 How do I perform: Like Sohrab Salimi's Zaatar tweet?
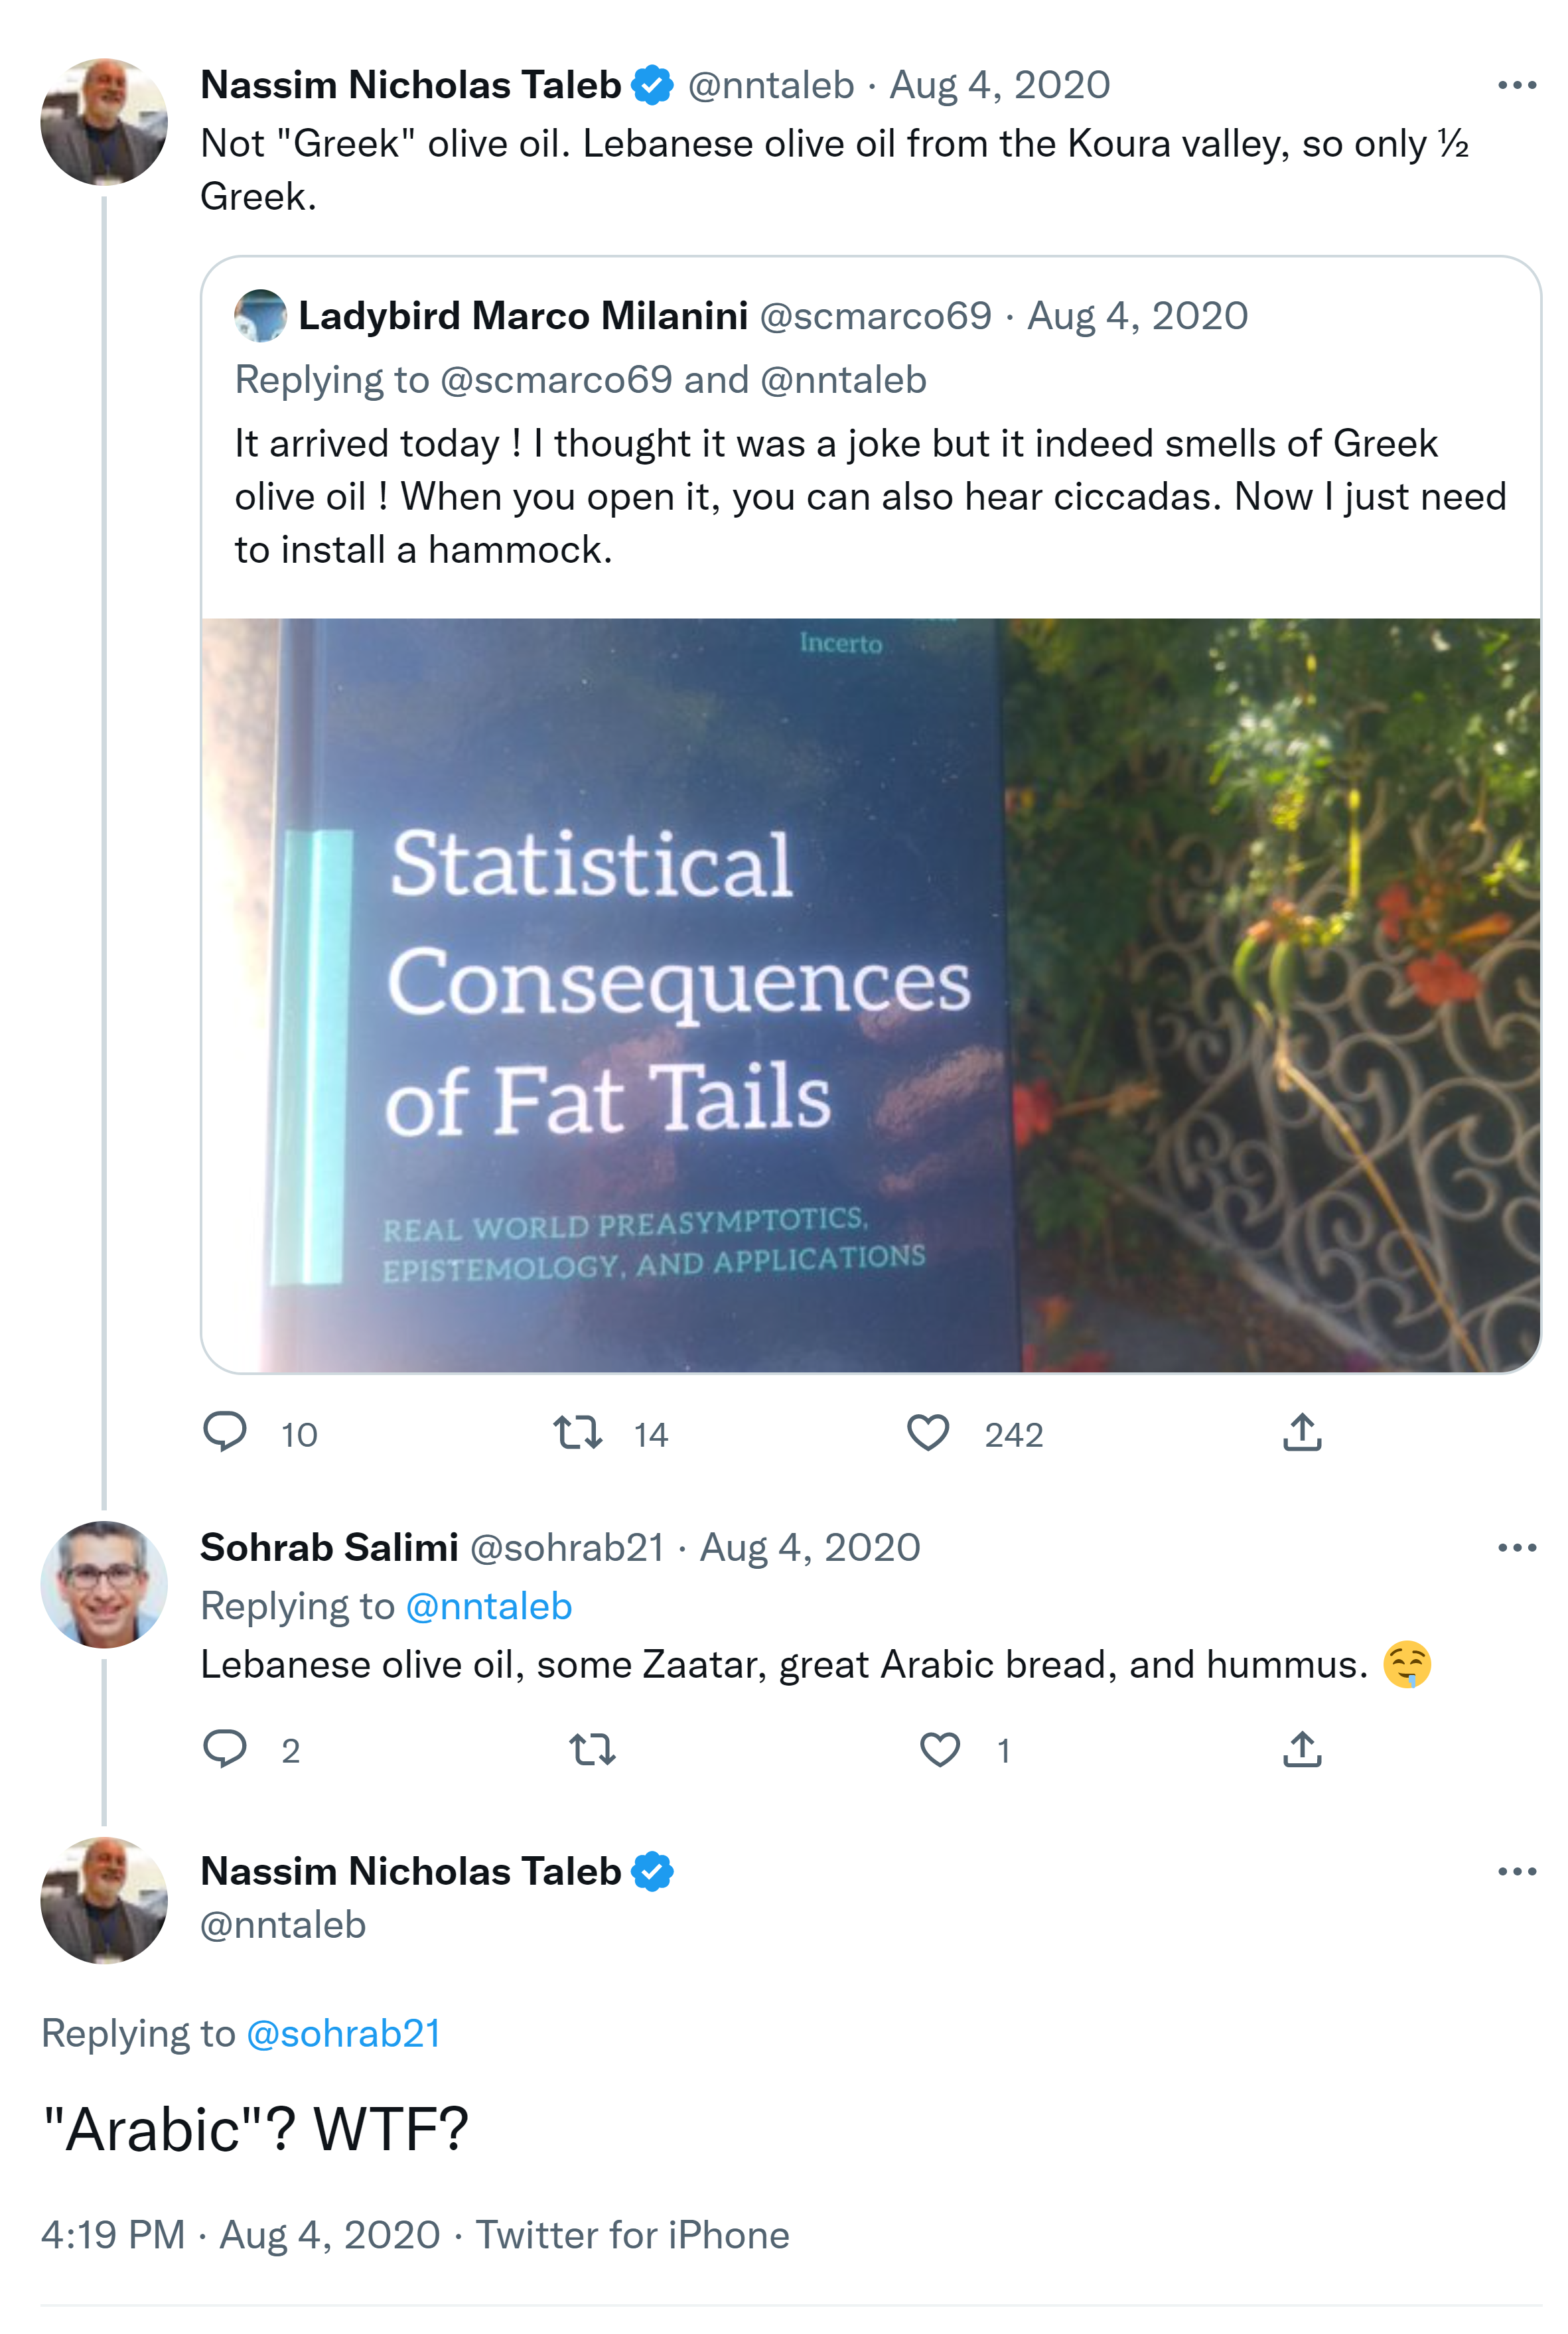[x=940, y=1749]
